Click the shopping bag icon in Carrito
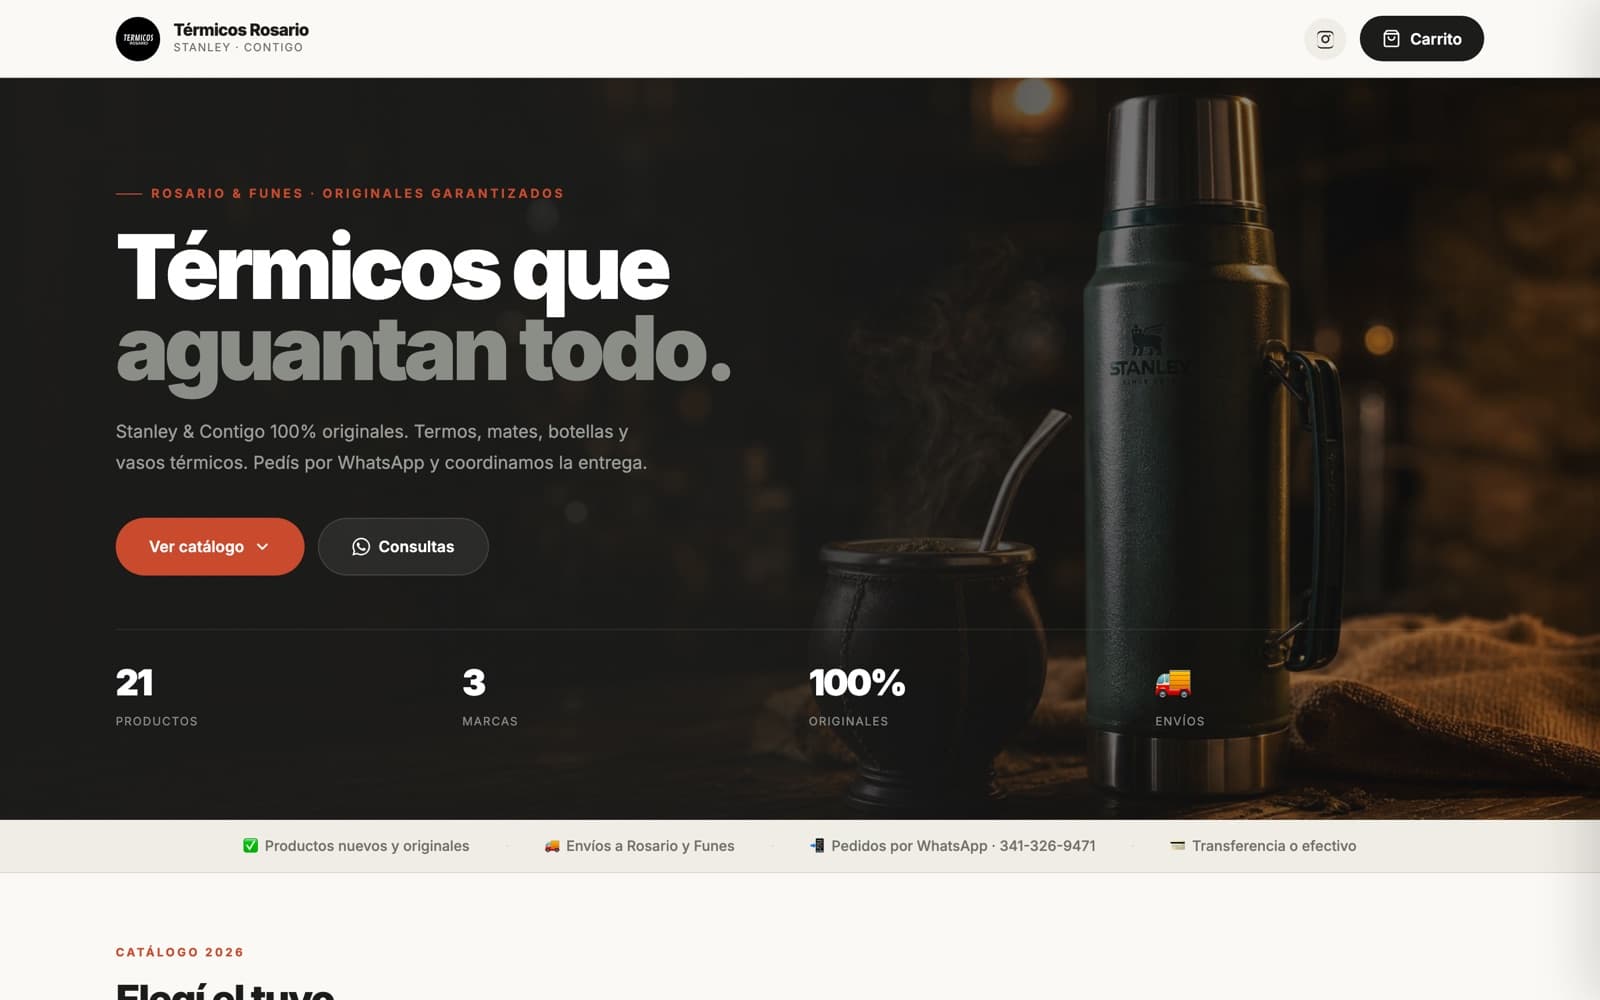Screen dimensions: 1600x1000 1391,39
